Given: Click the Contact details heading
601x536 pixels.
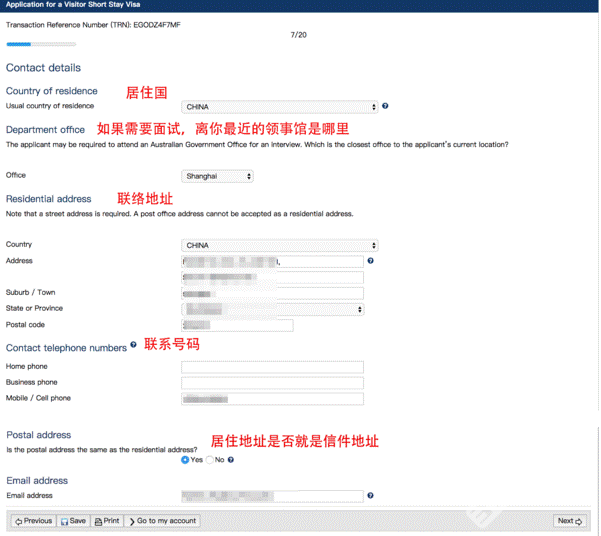Looking at the screenshot, I should click(43, 68).
